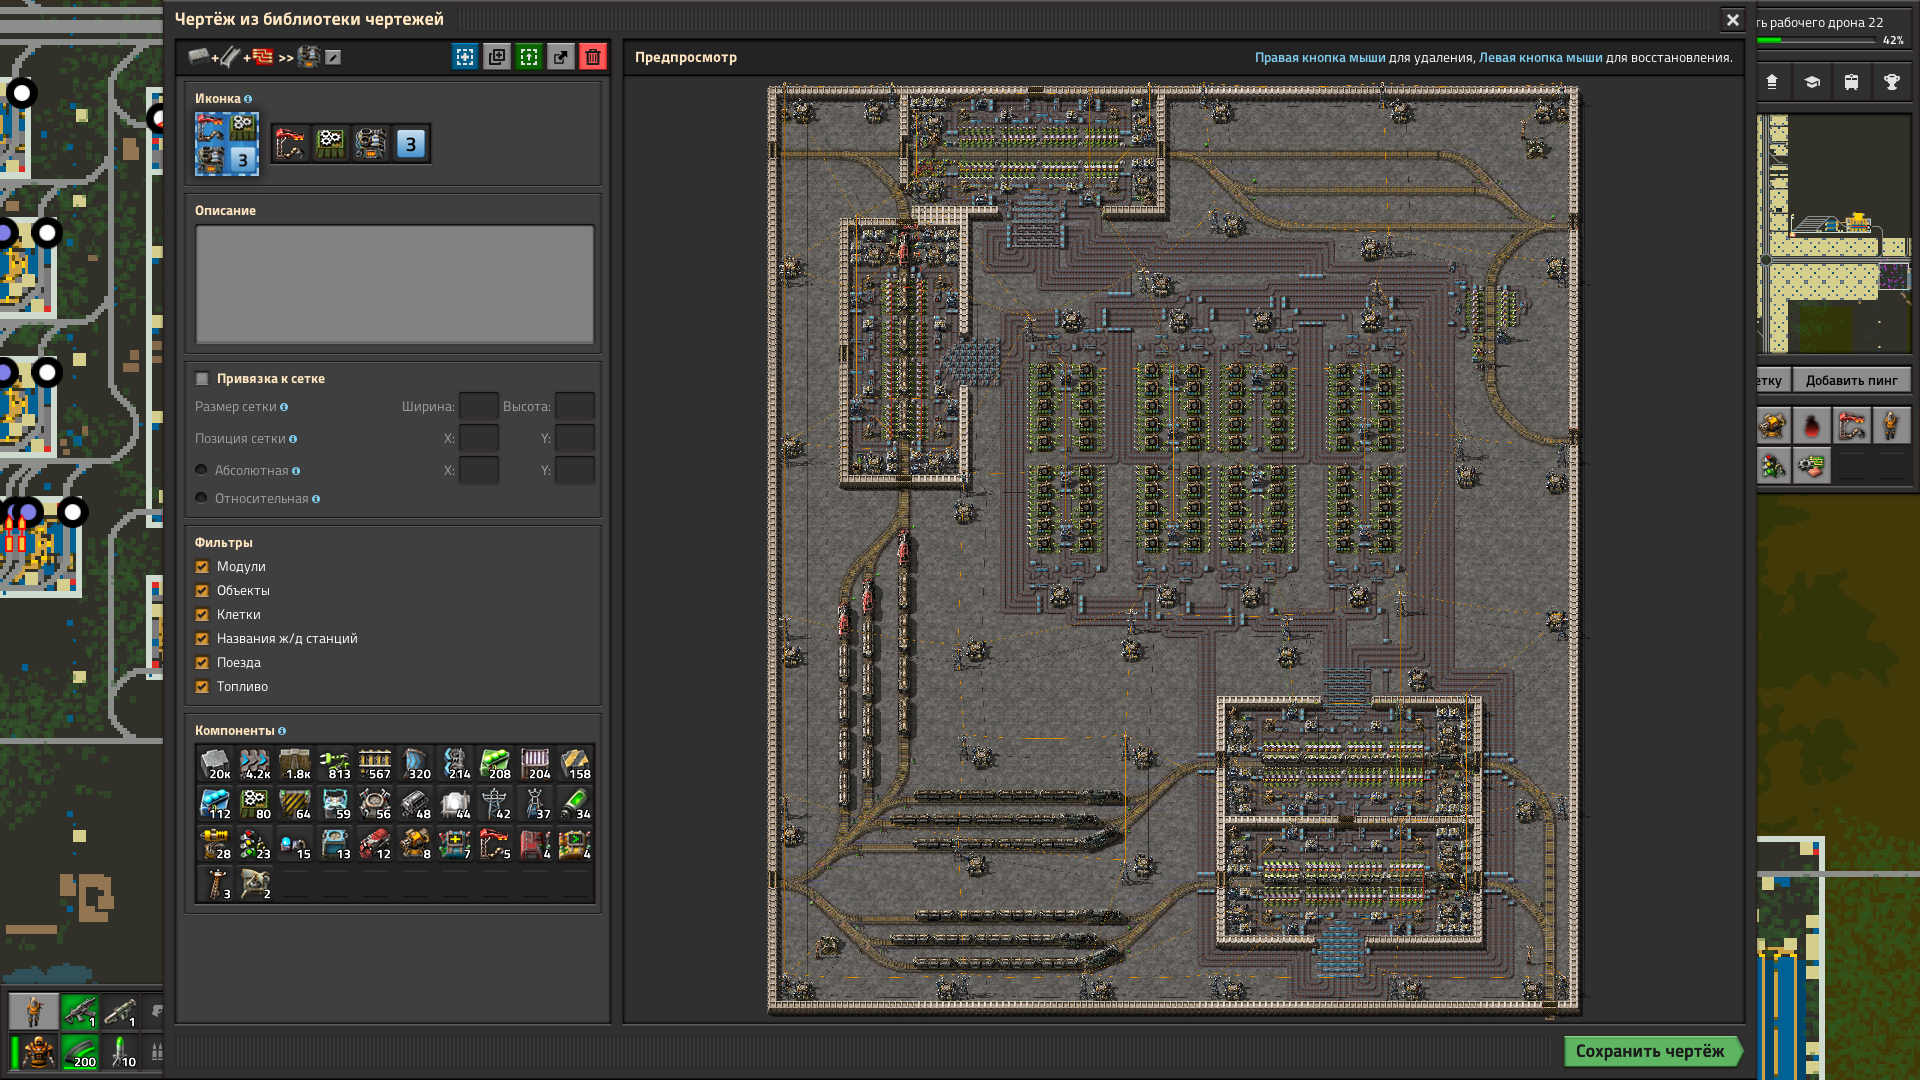
Task: Click the red inserter shortcut slot
Action: [1851, 426]
